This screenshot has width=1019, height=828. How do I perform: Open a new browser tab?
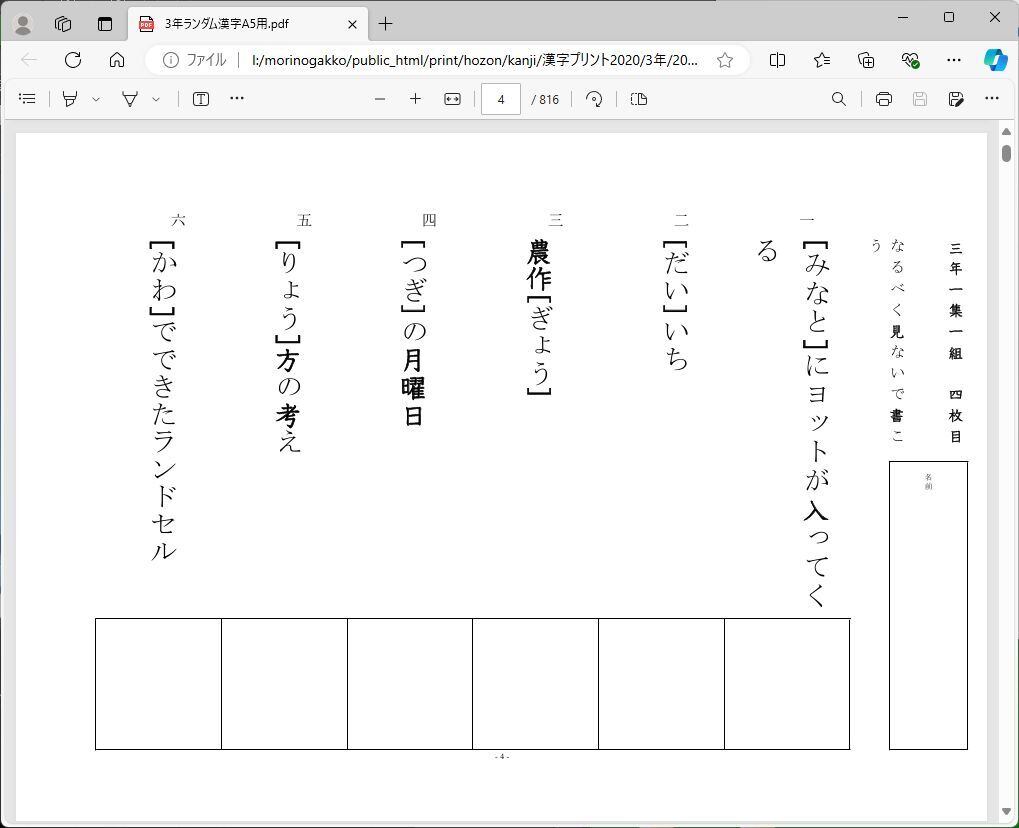coord(385,24)
